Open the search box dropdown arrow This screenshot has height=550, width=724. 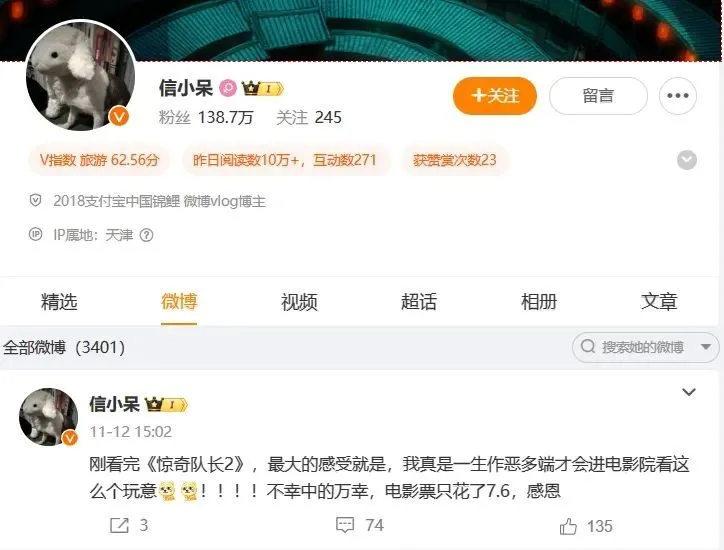[x=706, y=347]
